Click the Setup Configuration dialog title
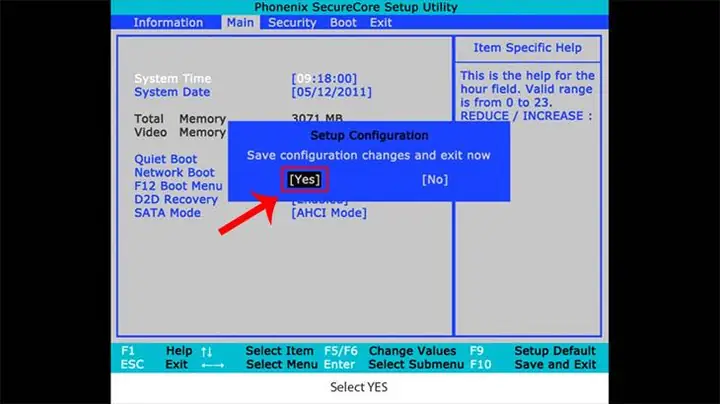Viewport: 720px width, 404px height. pyautogui.click(x=369, y=135)
